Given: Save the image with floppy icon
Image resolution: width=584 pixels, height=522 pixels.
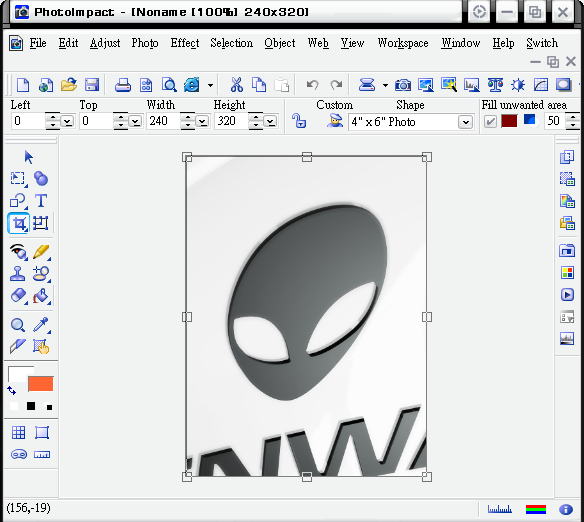Looking at the screenshot, I should 92,85.
